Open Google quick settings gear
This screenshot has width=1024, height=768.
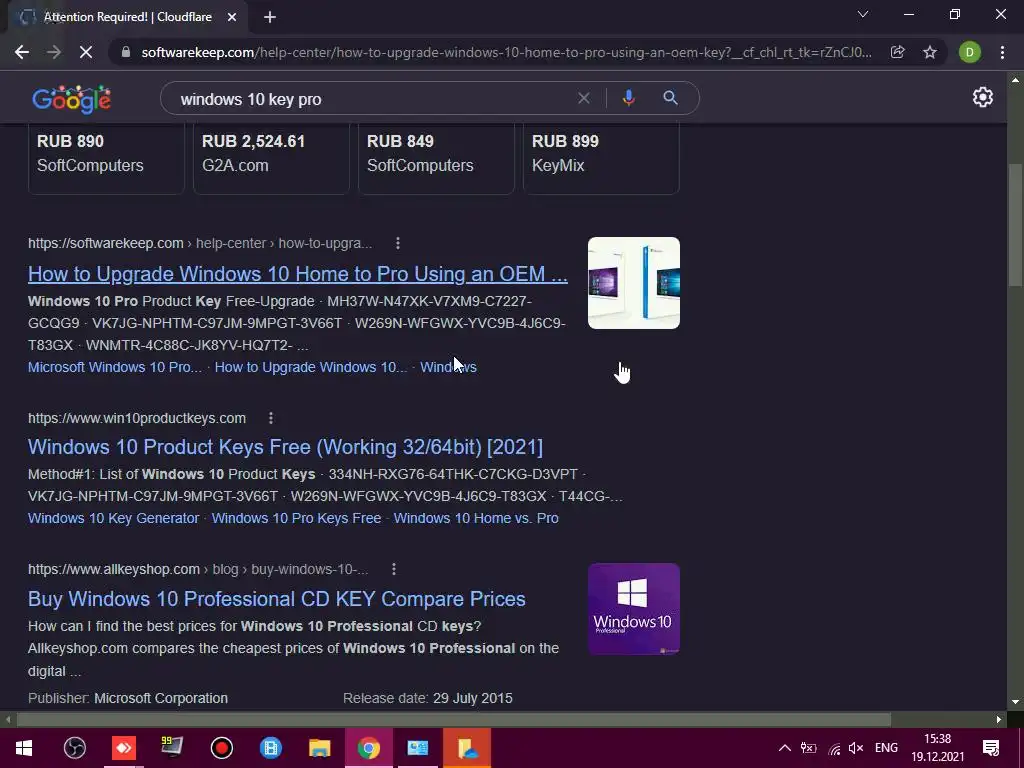(x=982, y=97)
